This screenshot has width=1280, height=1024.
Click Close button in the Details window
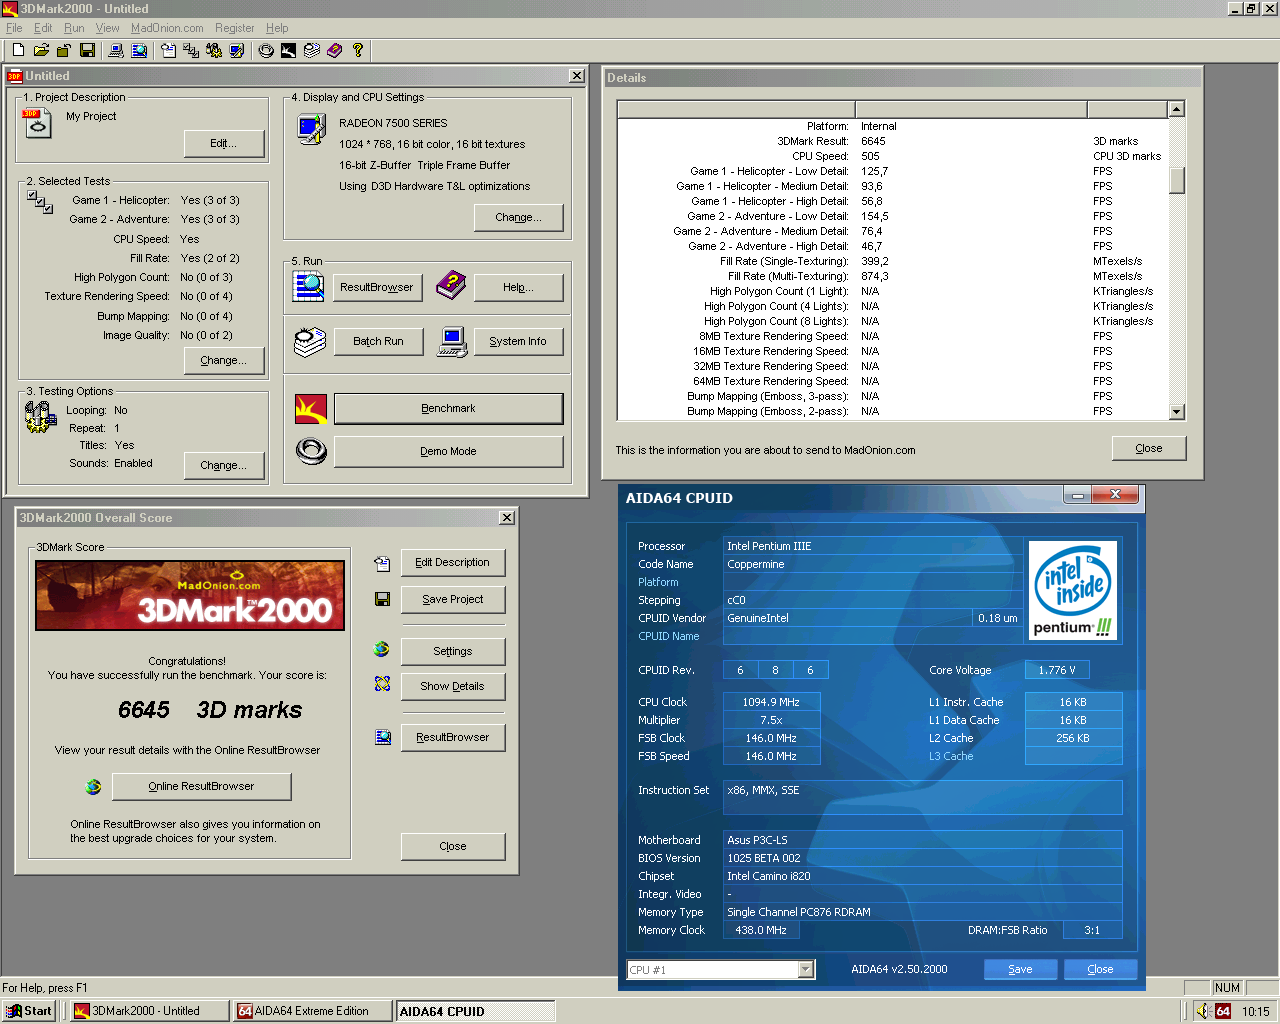pyautogui.click(x=1149, y=449)
